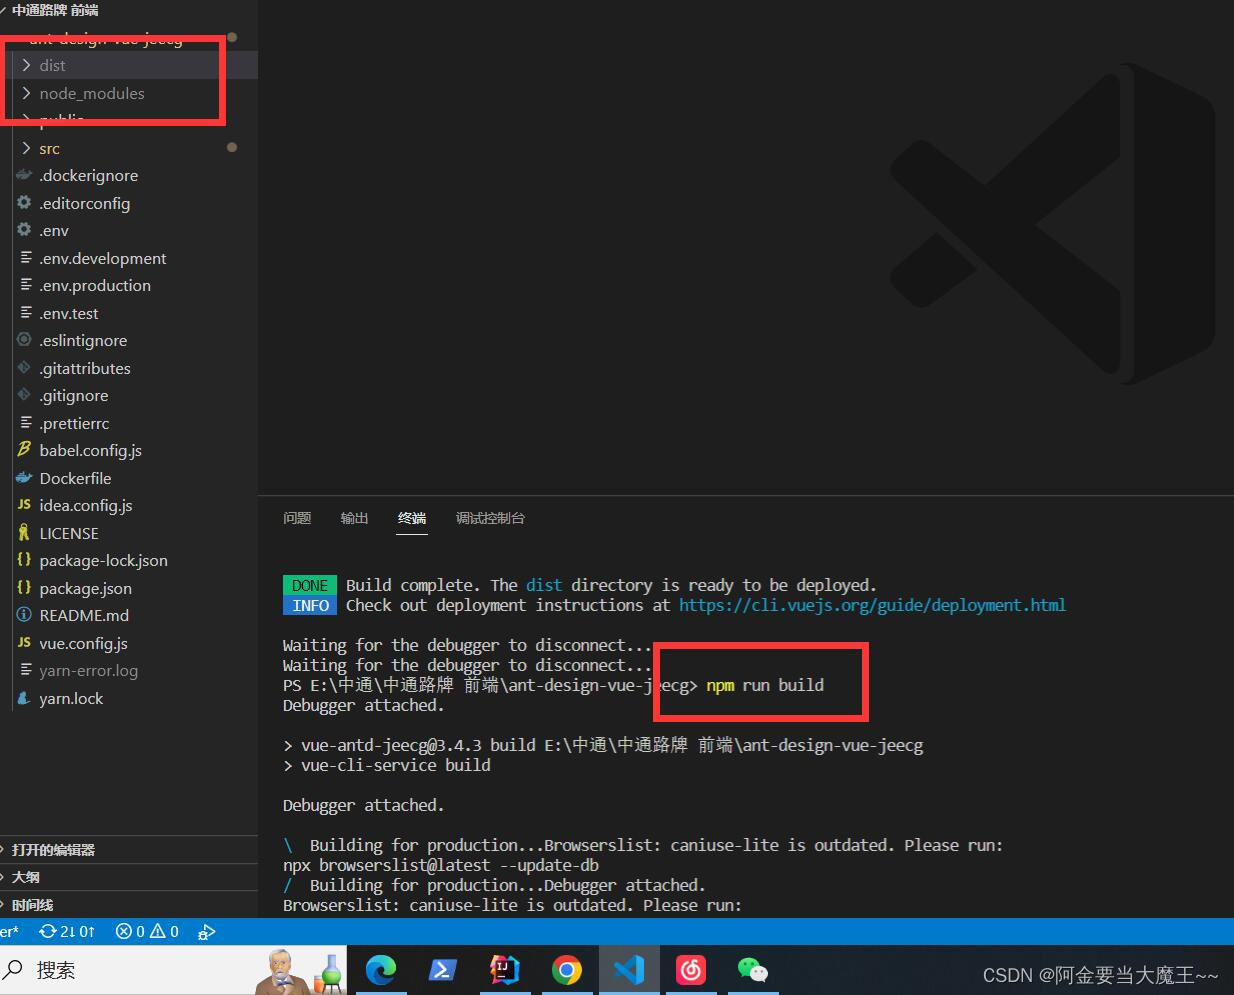The width and height of the screenshot is (1234, 995).
Task: Switch to the 输出 tab
Action: (x=354, y=518)
